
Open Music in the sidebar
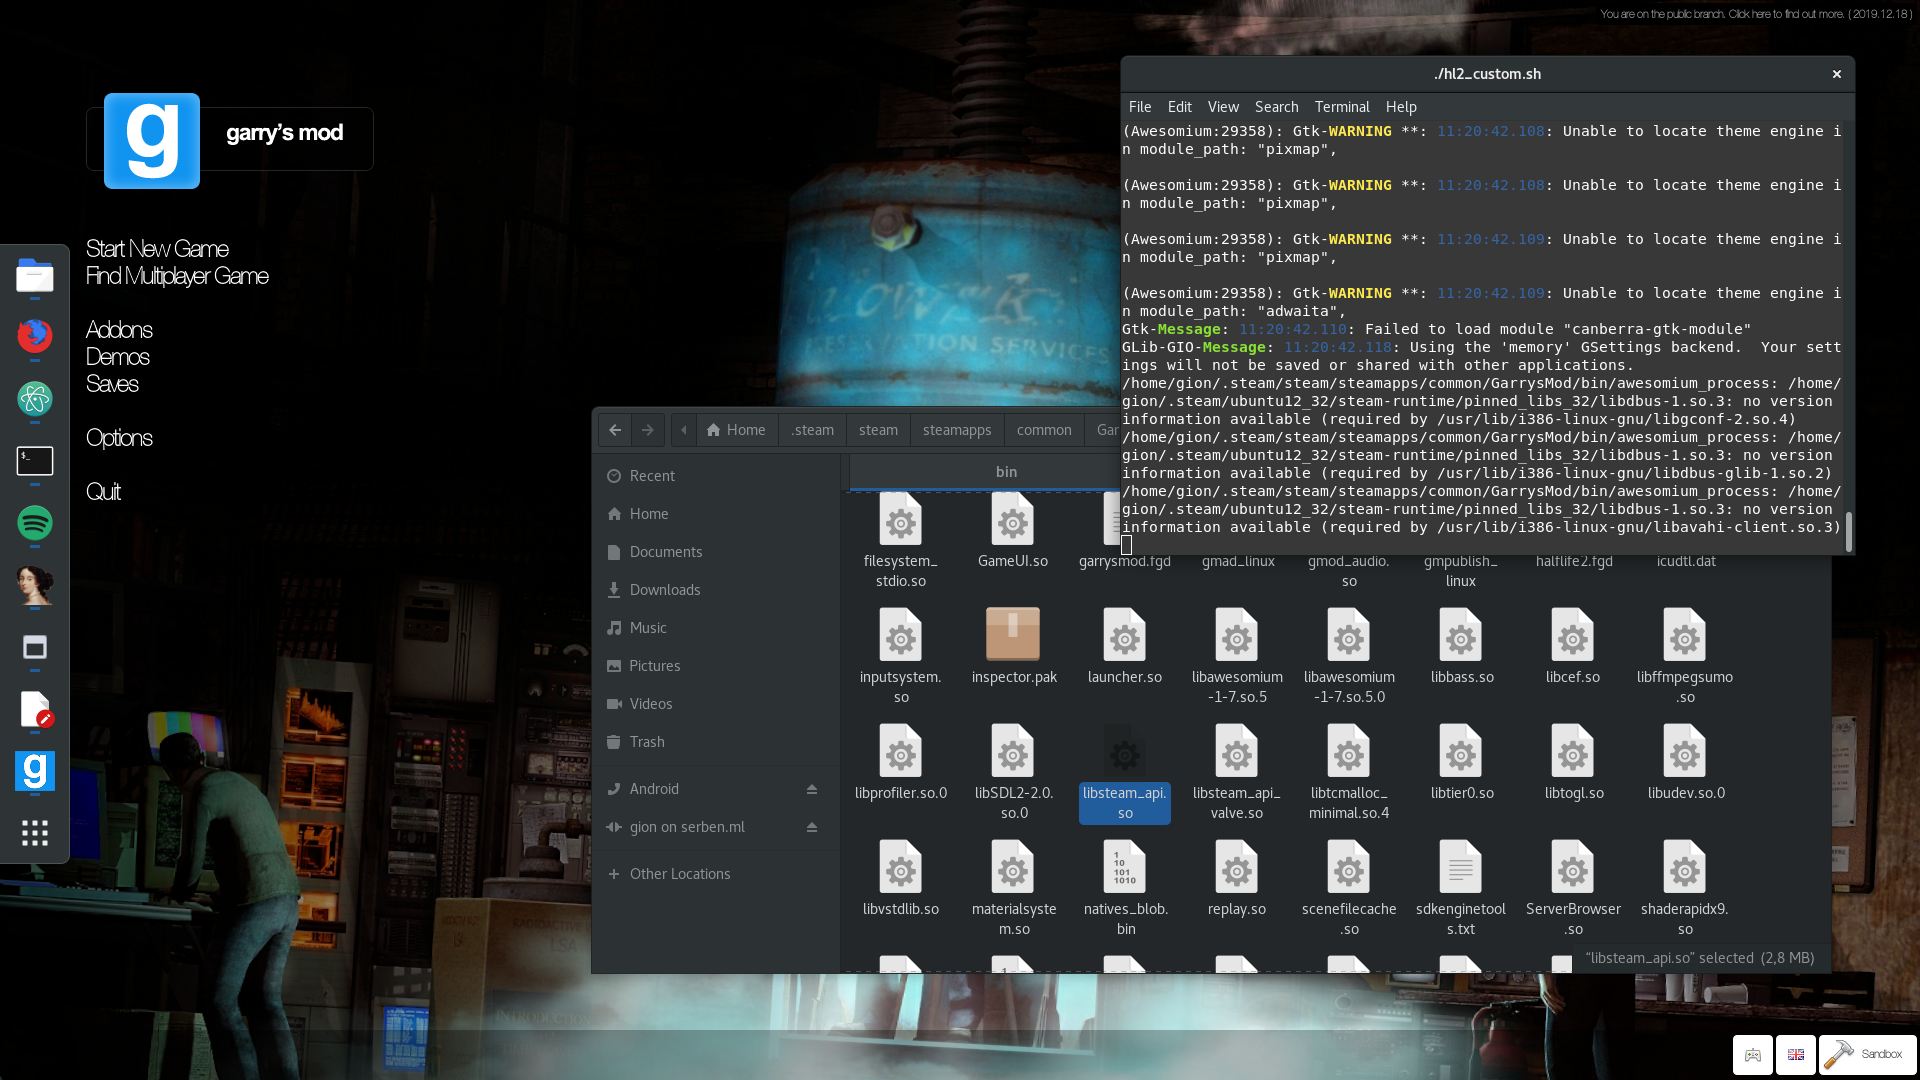pos(716,628)
